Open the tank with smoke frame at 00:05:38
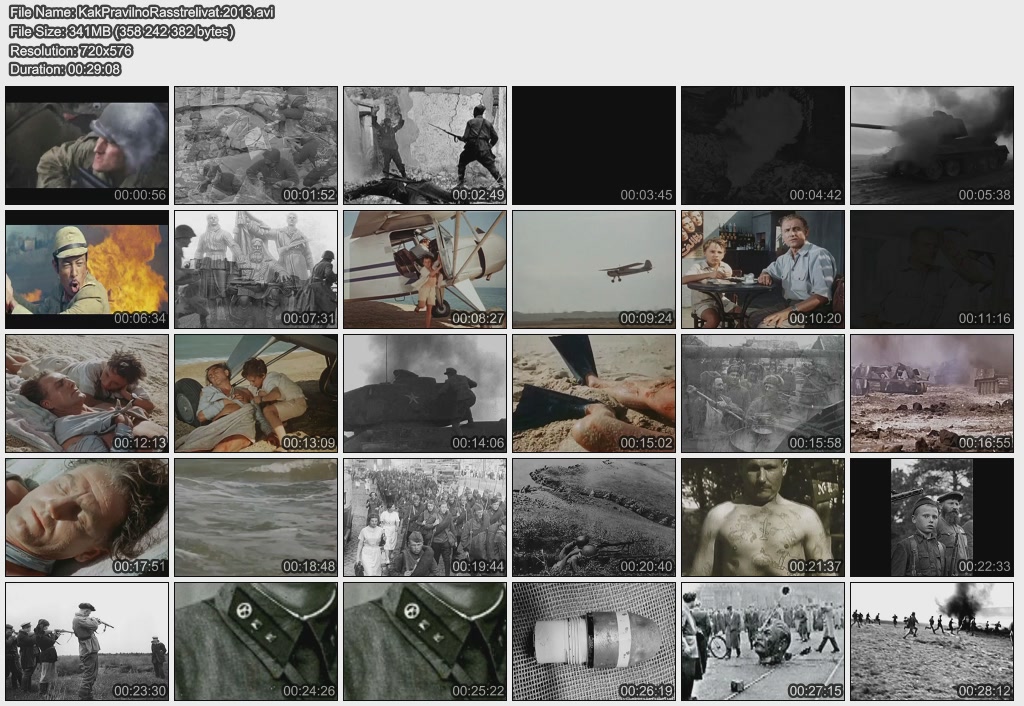This screenshot has width=1024, height=706. (x=932, y=145)
